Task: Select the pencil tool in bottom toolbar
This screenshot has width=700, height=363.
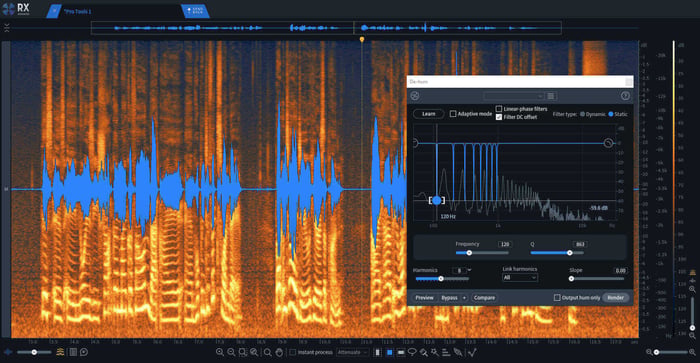Action: [458, 352]
